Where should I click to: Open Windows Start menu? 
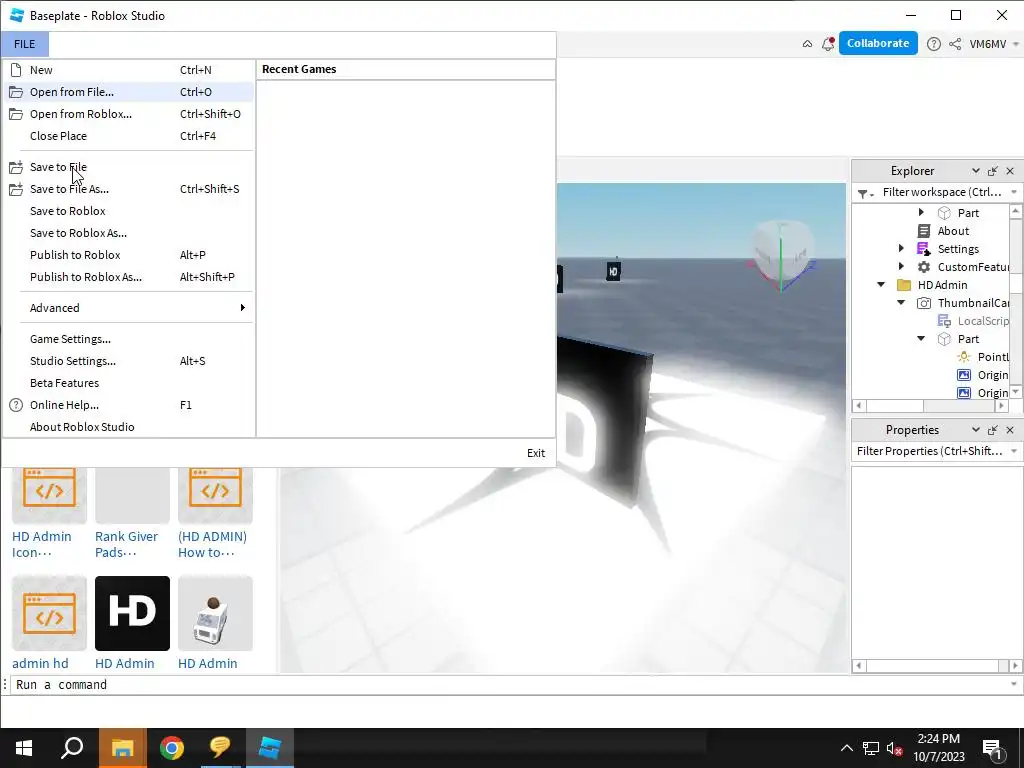[24, 748]
